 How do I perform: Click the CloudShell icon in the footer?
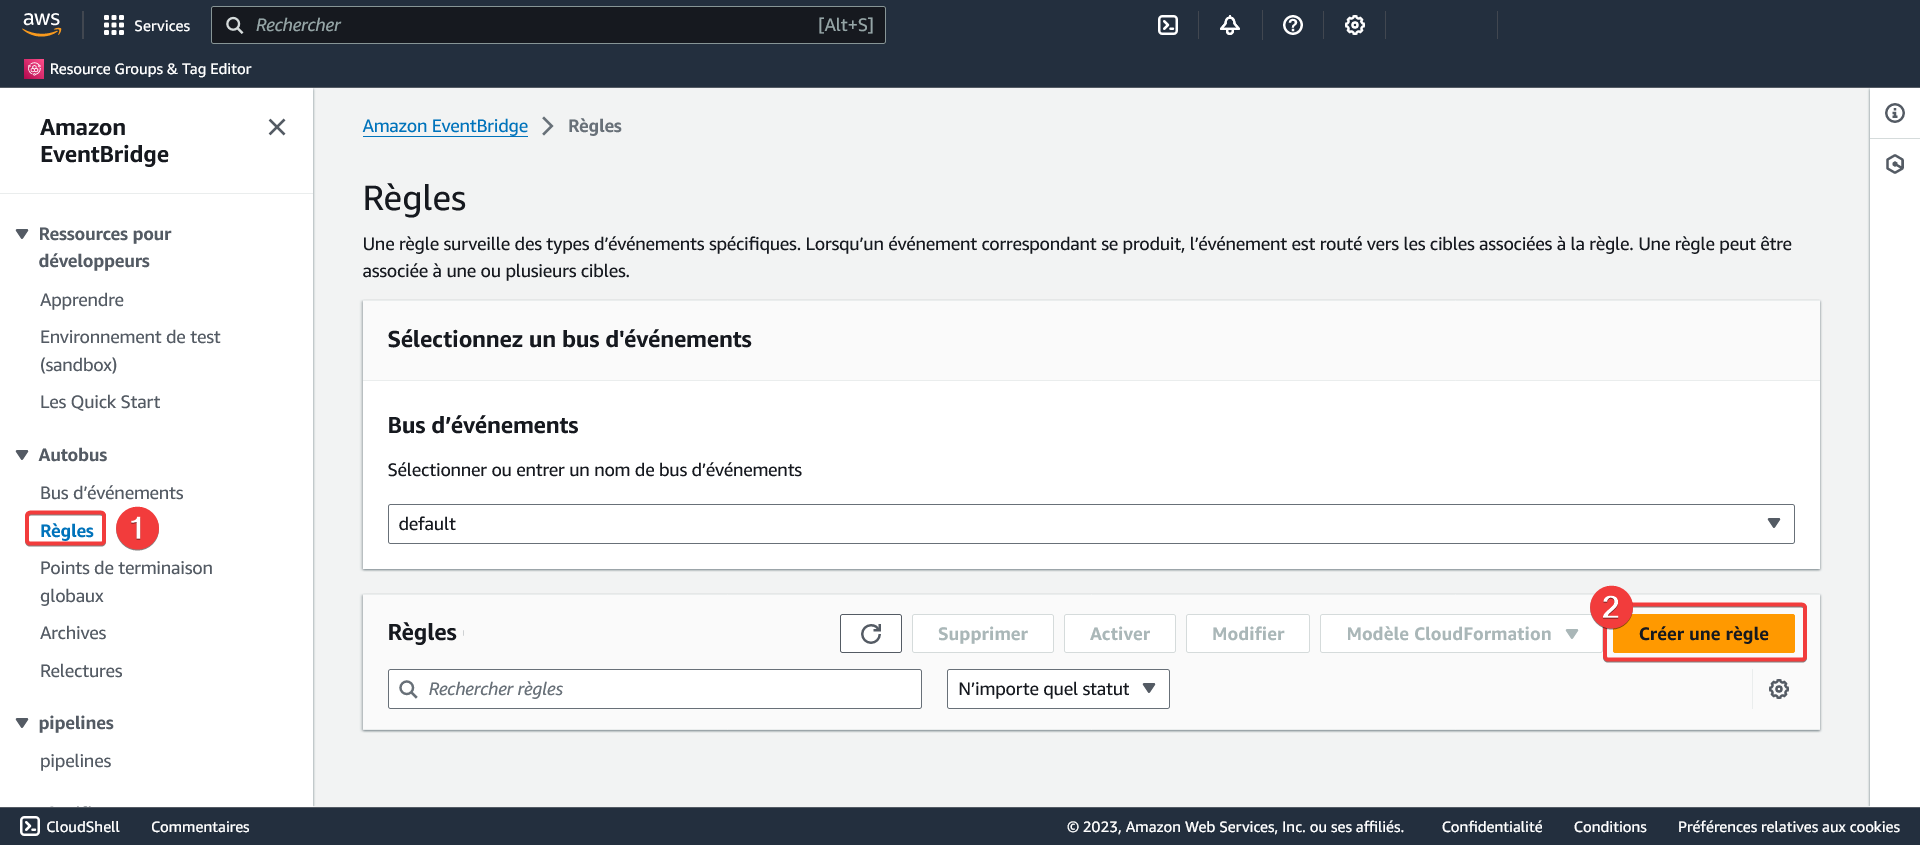(x=30, y=826)
